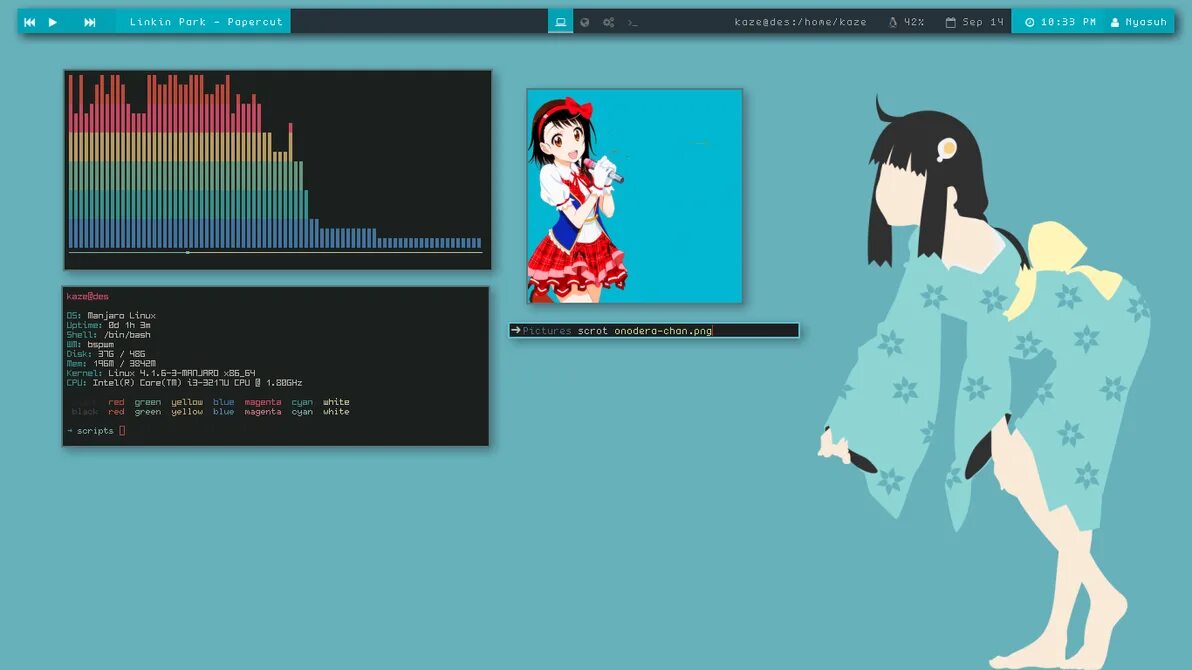Click the song title Linkin Park - Papercut
The width and height of the screenshot is (1192, 670).
pos(205,21)
